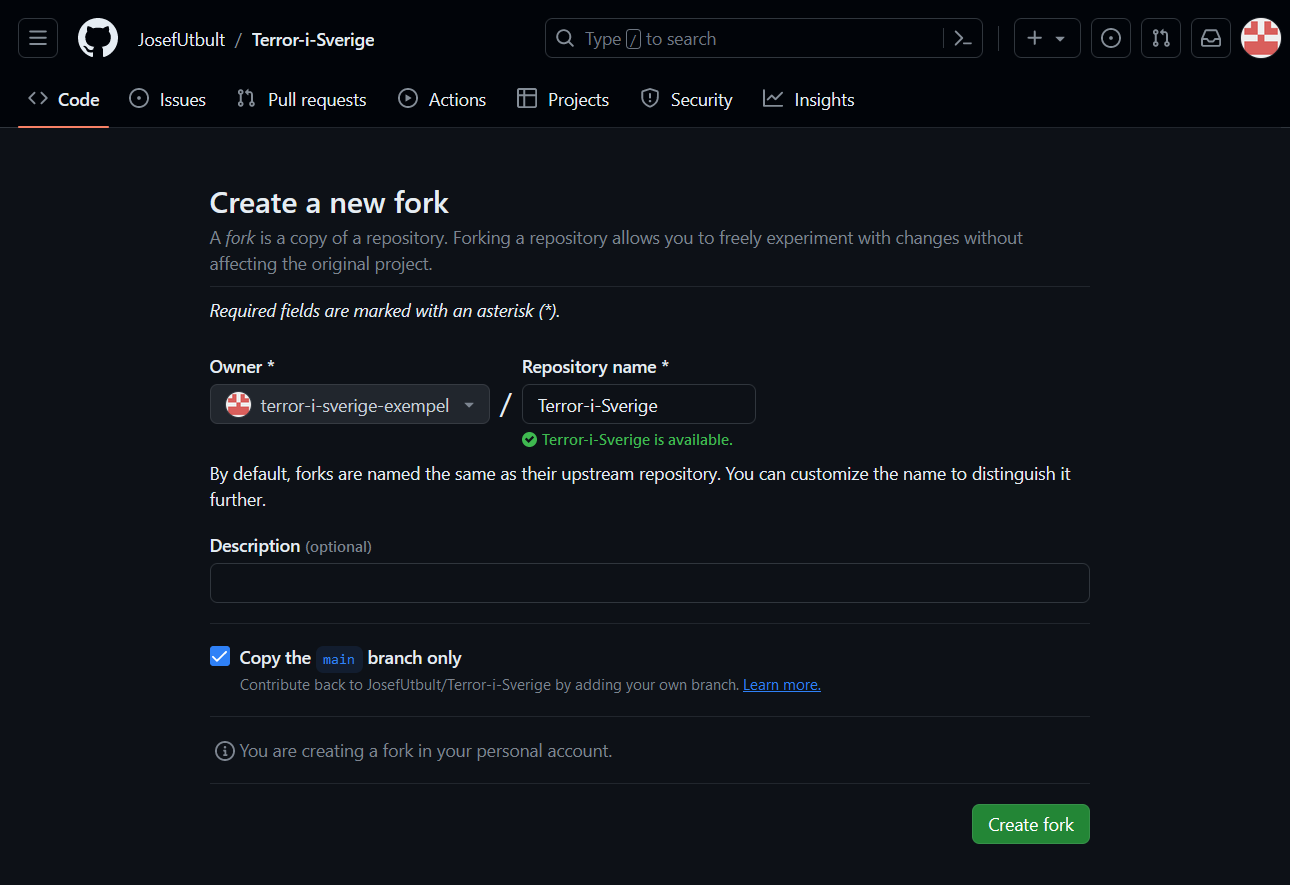The width and height of the screenshot is (1290, 885).
Task: Click the required fields asterisk note
Action: 385,311
